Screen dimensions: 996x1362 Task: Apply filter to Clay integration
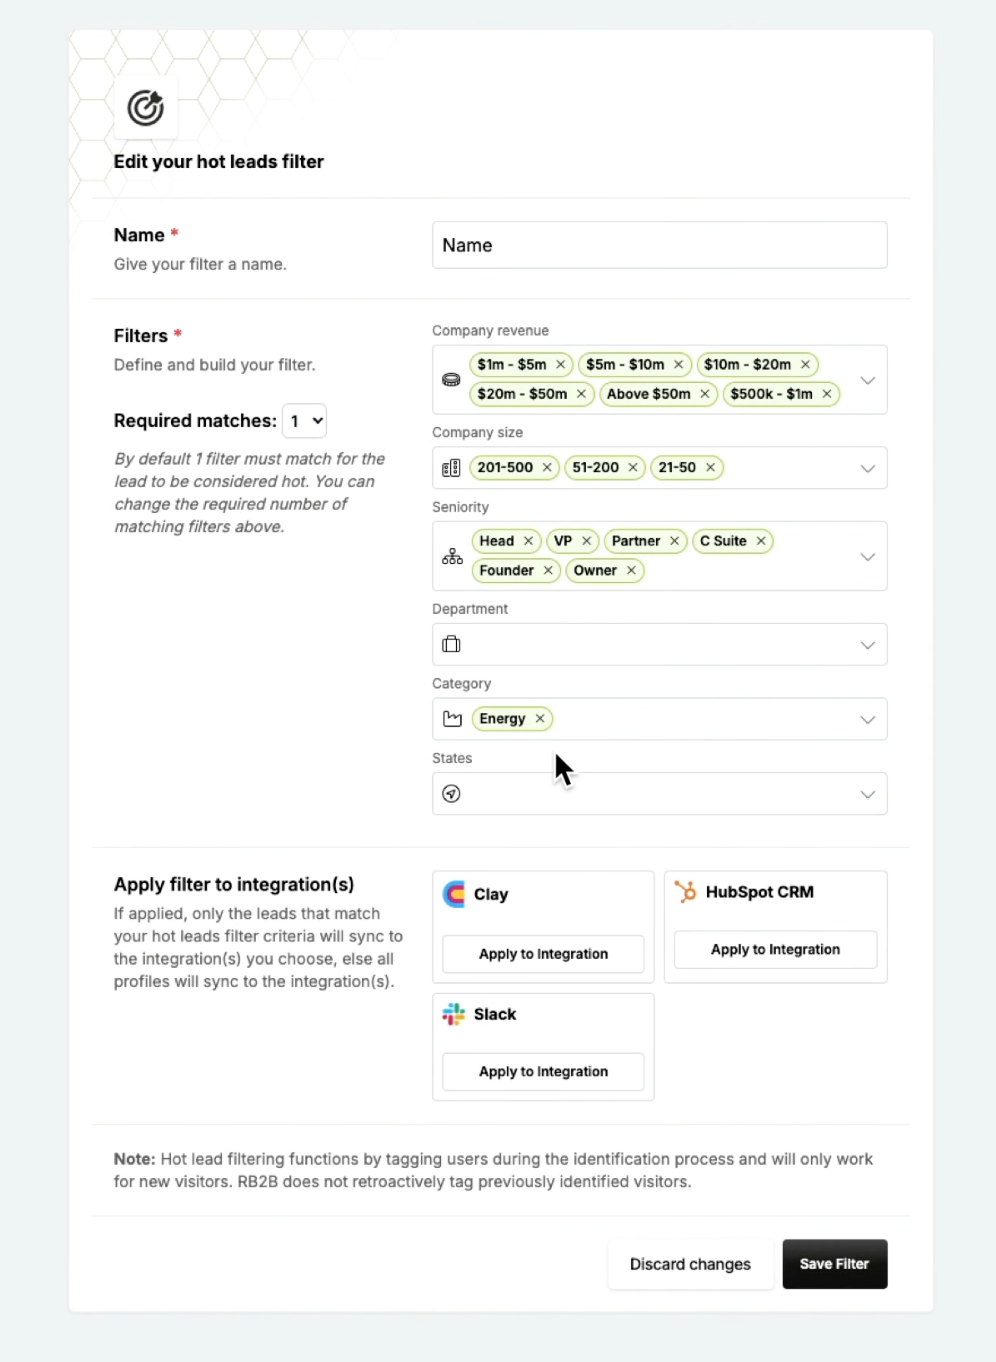click(543, 954)
